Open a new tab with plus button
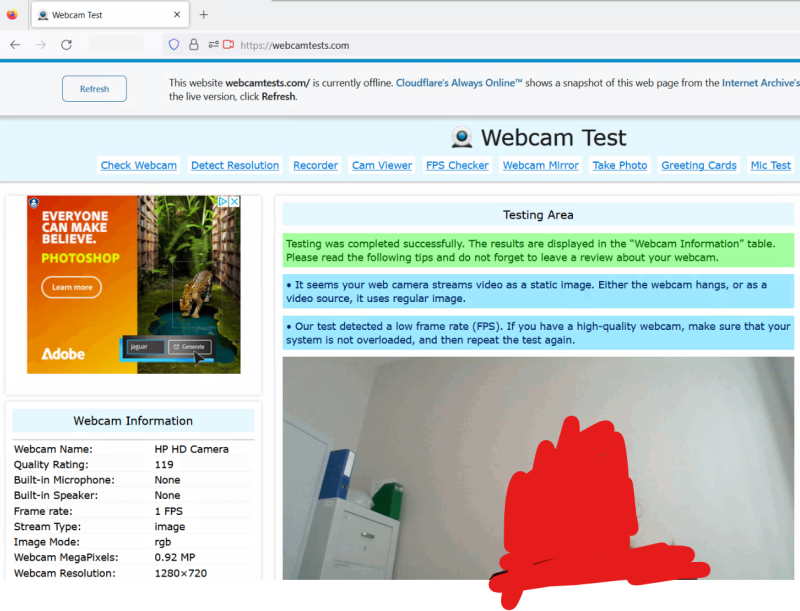 coord(204,15)
